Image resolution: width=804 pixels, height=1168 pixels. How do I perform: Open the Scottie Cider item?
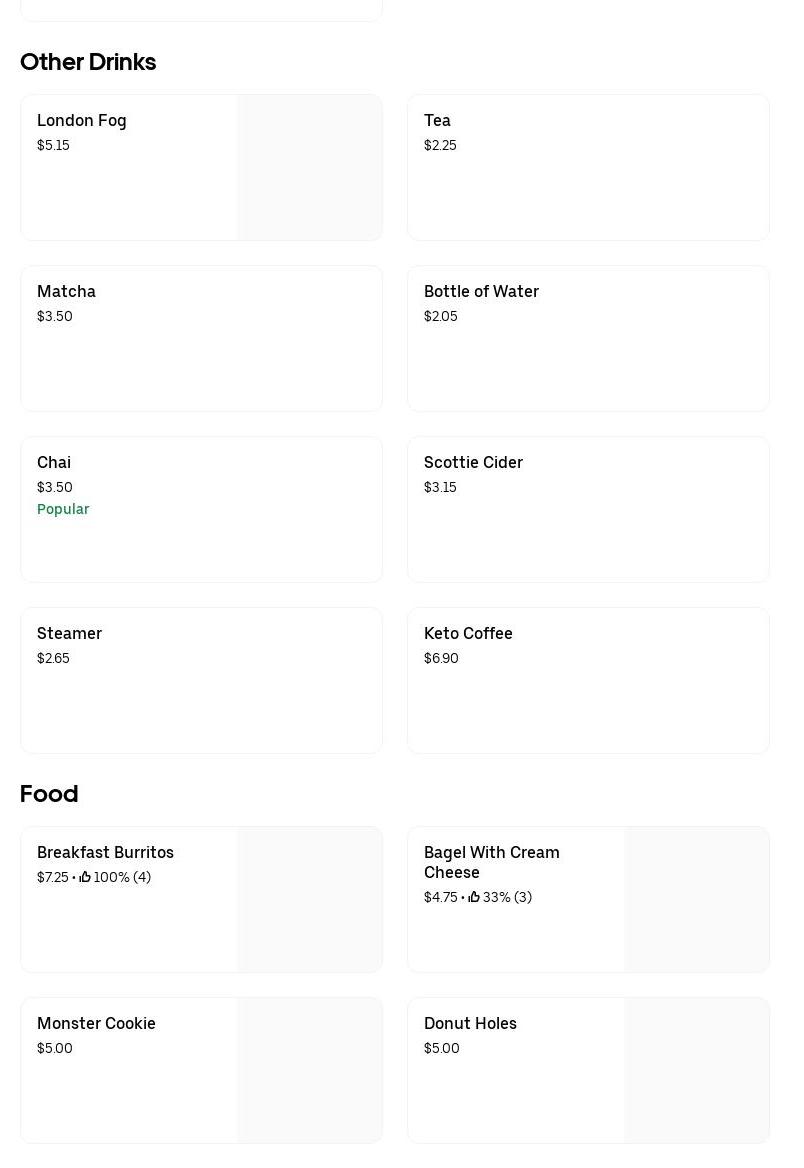tap(473, 462)
